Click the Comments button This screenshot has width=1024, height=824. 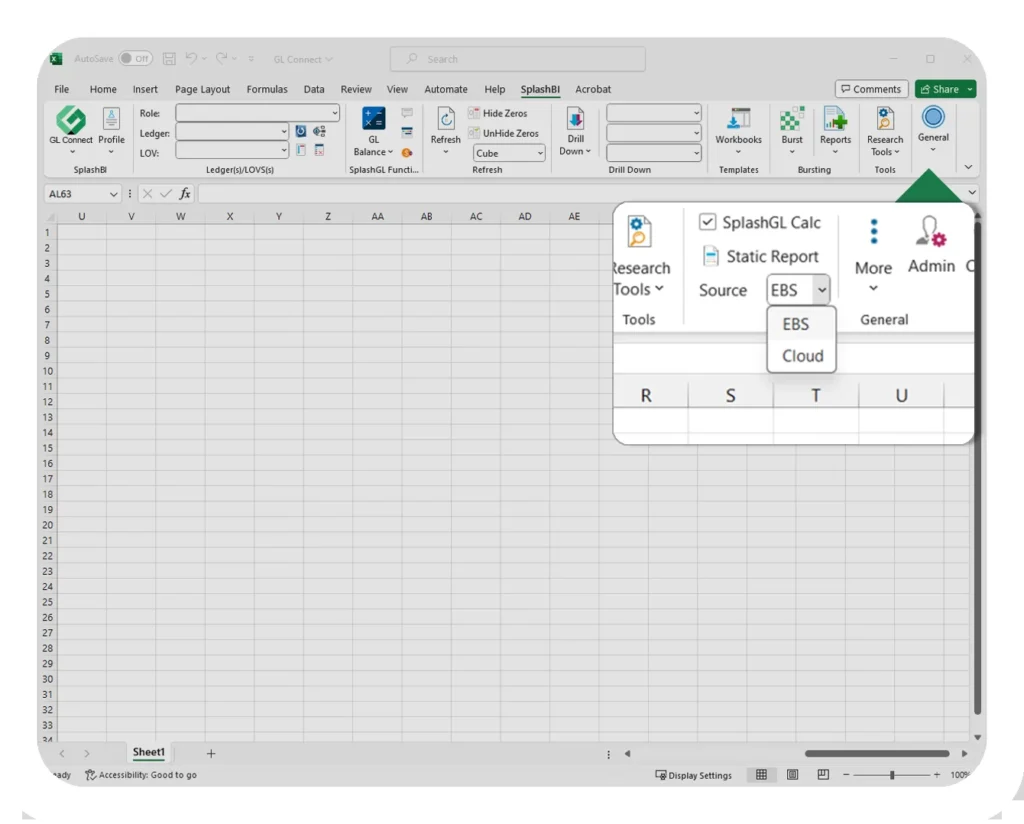tap(871, 90)
